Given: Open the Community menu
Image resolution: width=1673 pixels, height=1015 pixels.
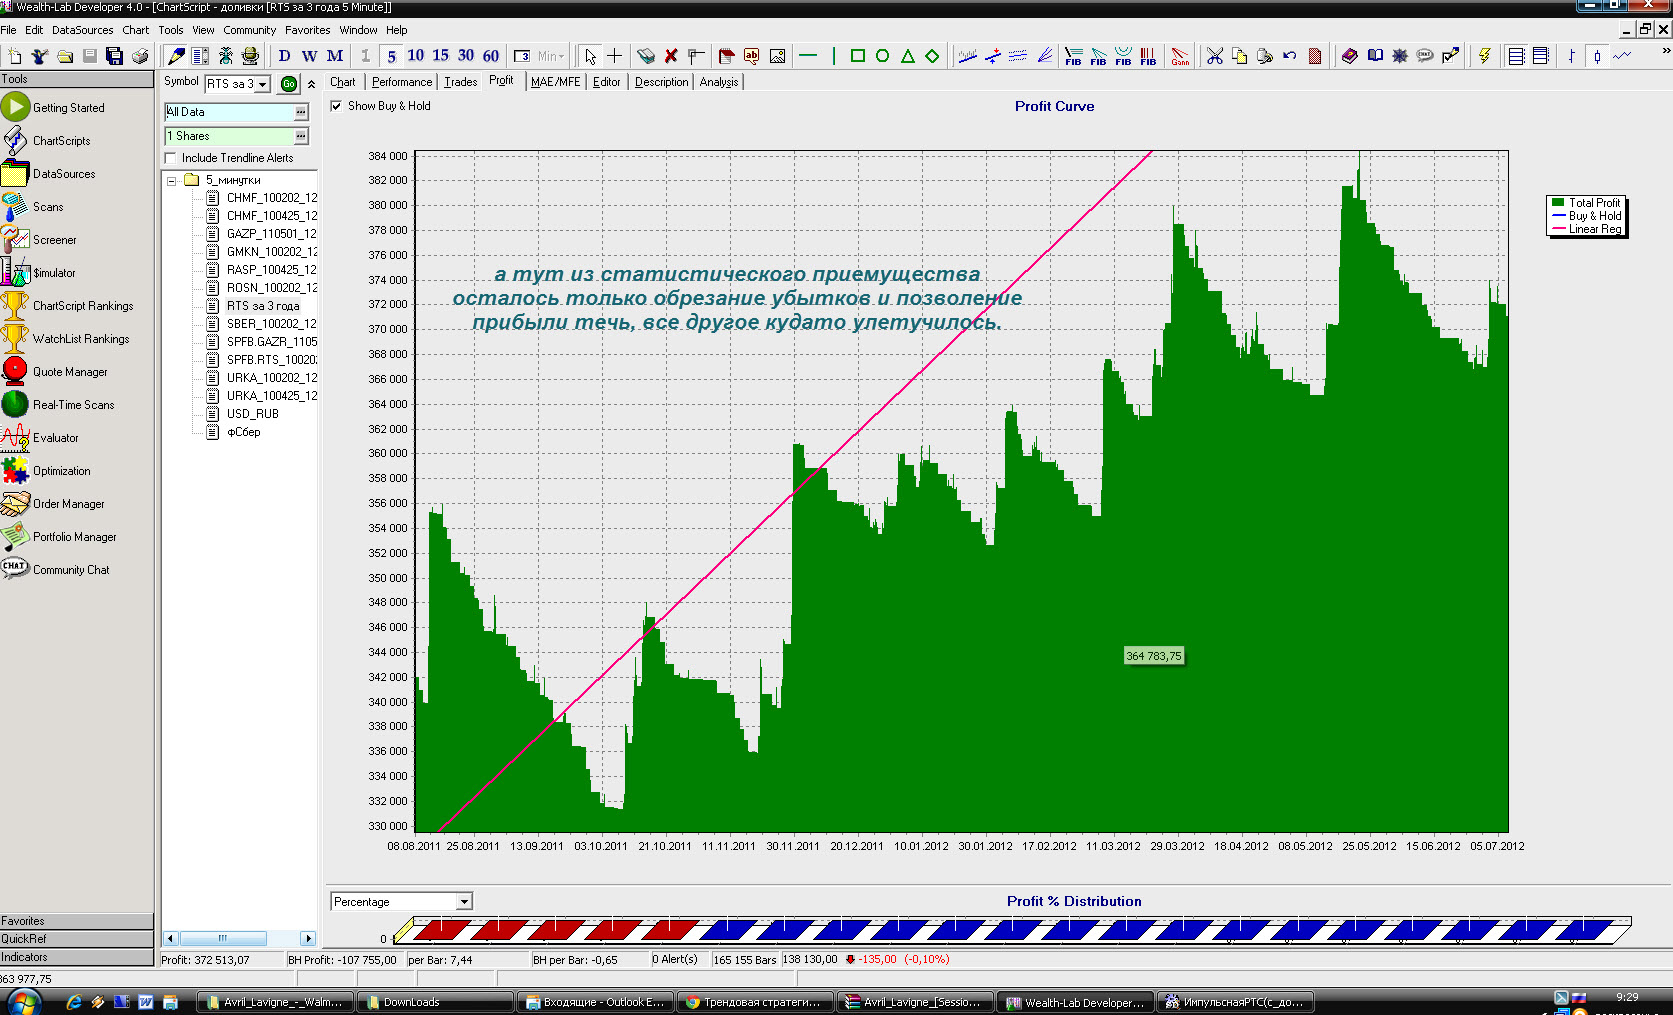Looking at the screenshot, I should tap(250, 30).
